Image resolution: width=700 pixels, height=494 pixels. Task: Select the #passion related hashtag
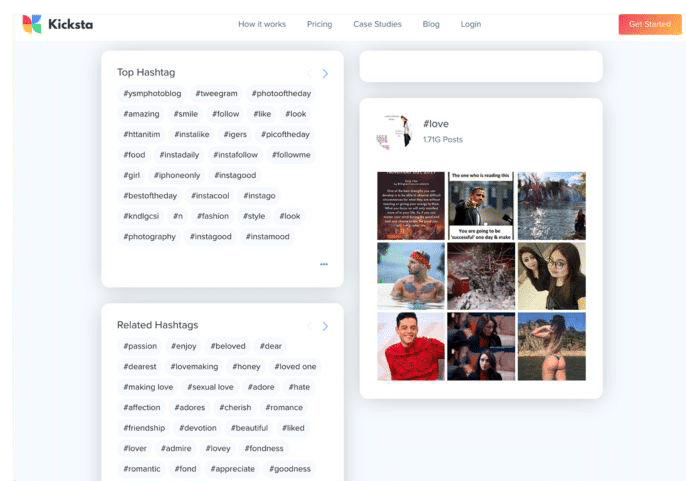140,346
